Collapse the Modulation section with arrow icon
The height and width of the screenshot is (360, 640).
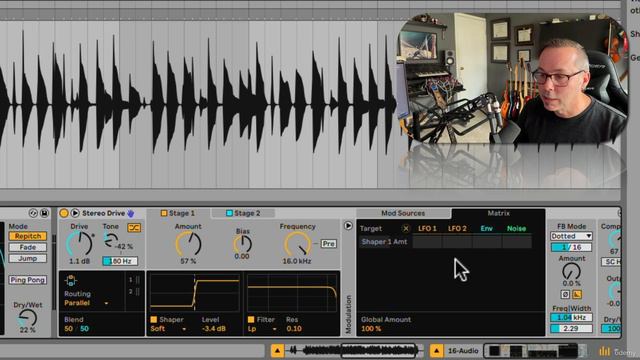coord(348,225)
